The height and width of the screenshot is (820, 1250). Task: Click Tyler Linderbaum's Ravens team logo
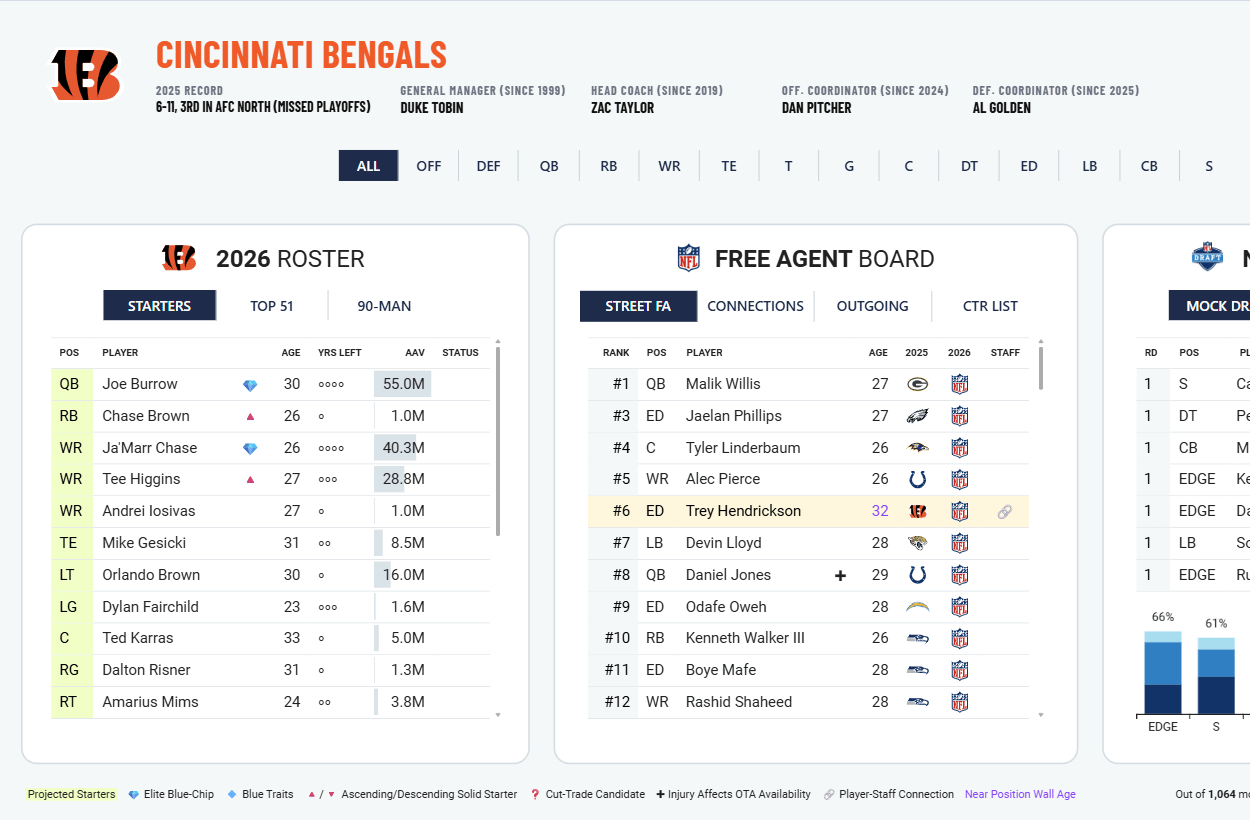[917, 448]
